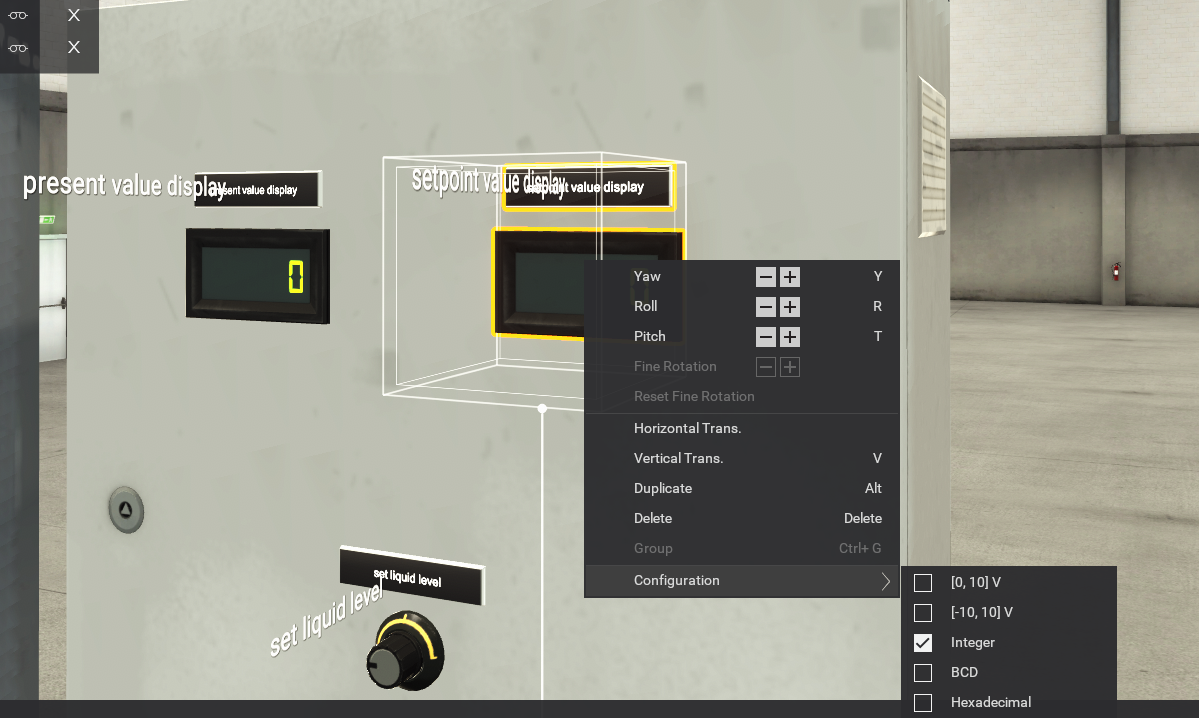Choose Duplicate from the context menu
Screen dimensions: 1199x718
click(663, 488)
